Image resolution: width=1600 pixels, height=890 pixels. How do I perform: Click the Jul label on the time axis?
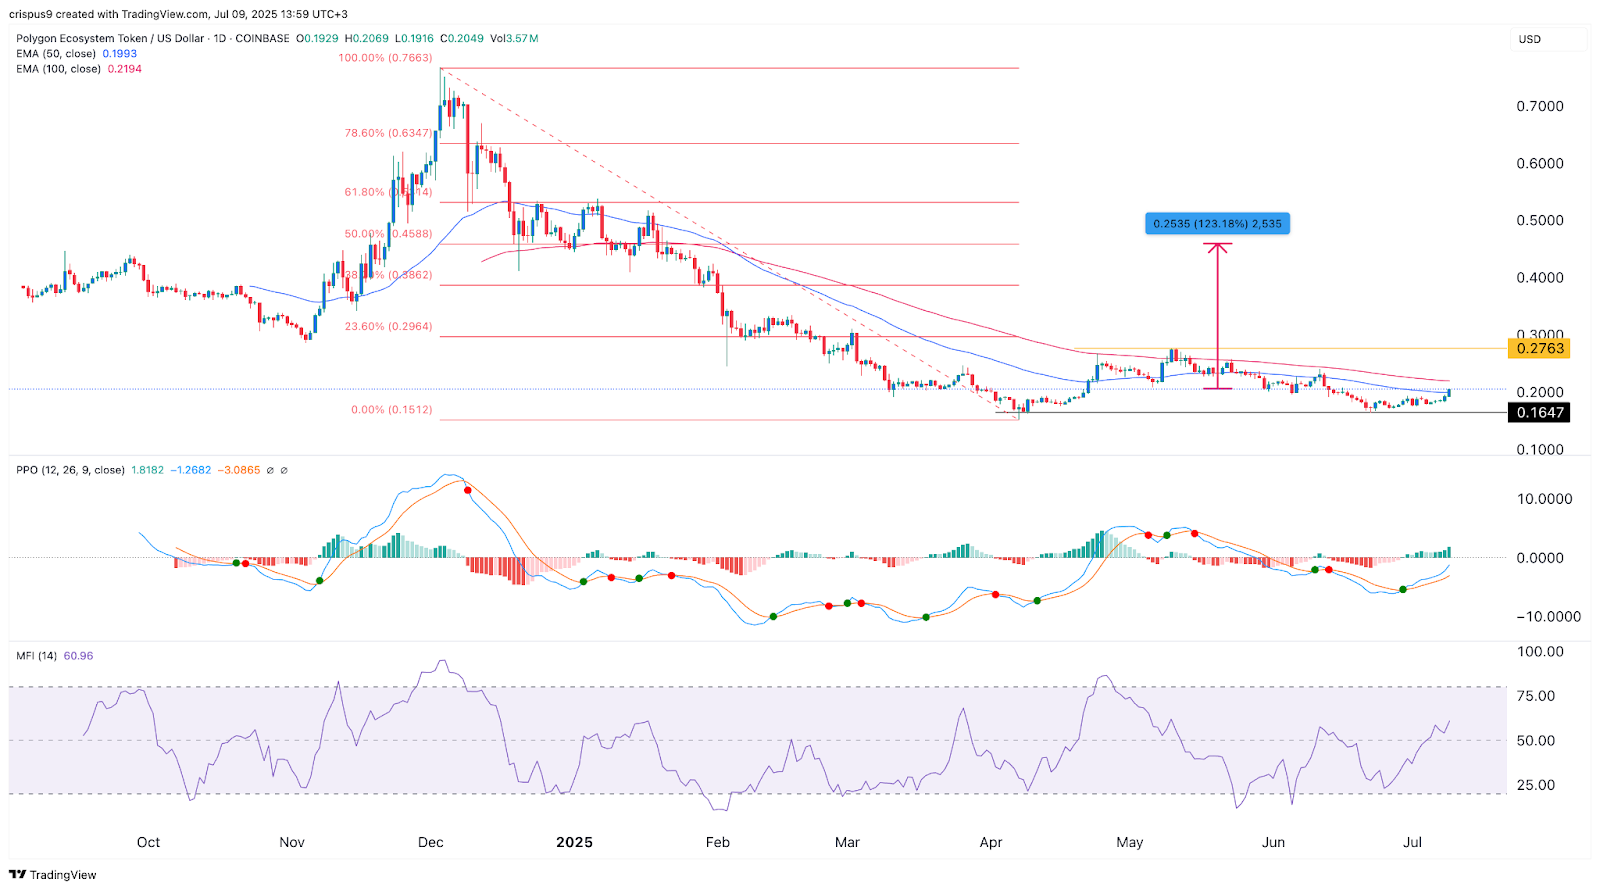[x=1412, y=842]
